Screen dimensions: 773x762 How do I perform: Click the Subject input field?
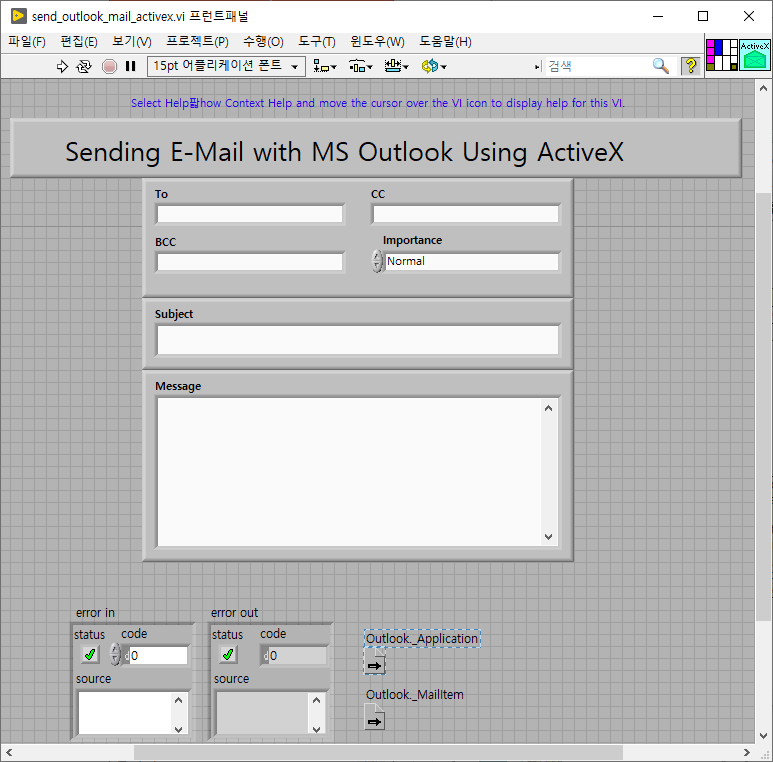click(x=358, y=340)
